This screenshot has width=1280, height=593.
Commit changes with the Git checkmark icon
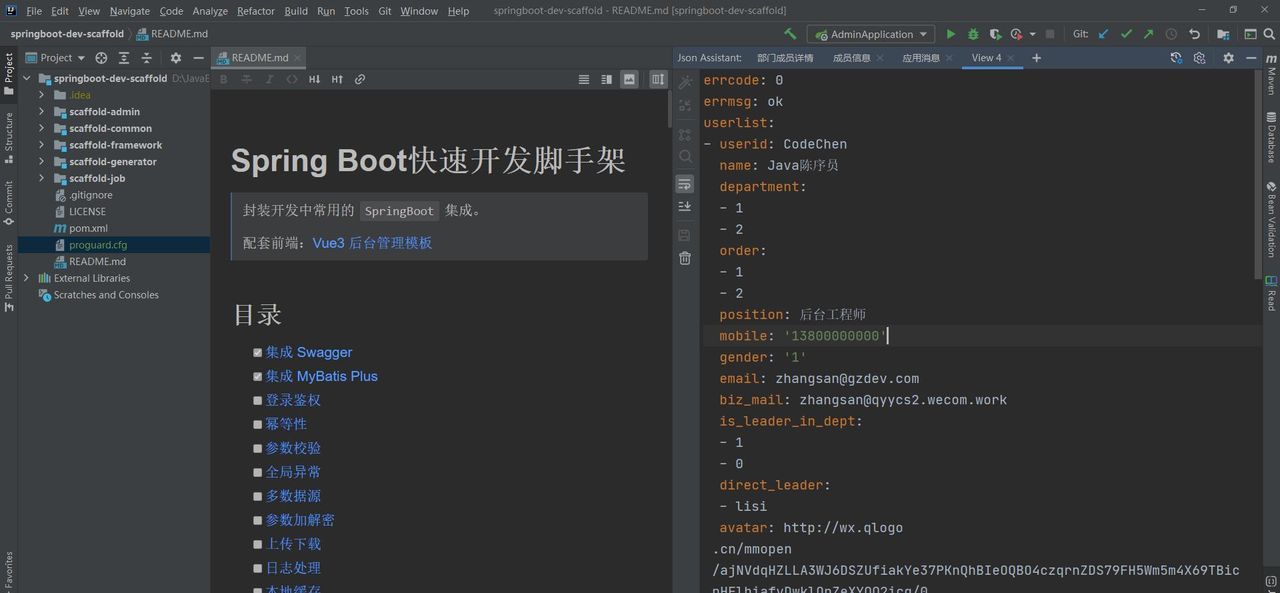1126,33
